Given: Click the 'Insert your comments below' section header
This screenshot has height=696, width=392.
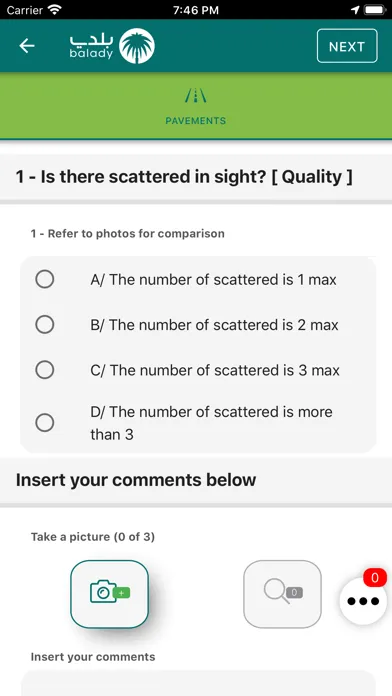Looking at the screenshot, I should (x=136, y=480).
